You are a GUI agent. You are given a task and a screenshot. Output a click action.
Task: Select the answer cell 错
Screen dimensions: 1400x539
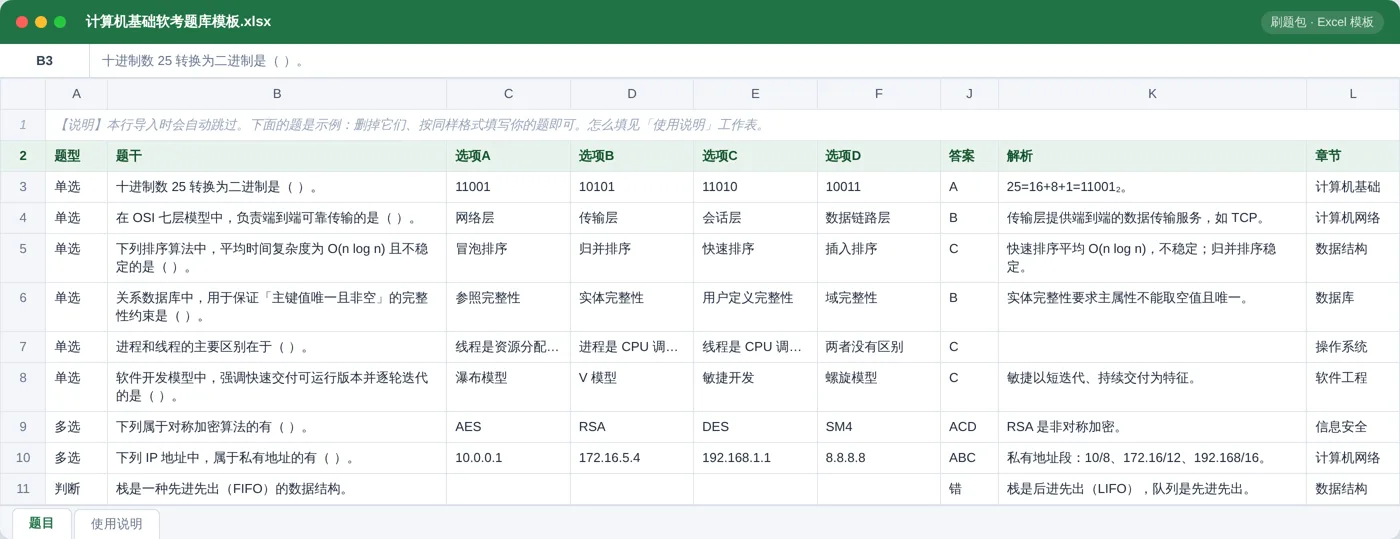tap(969, 489)
